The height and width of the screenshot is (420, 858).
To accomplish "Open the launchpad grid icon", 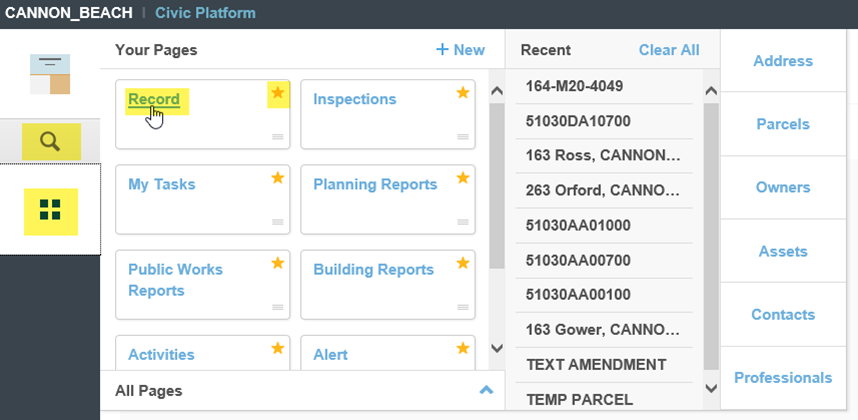I will coord(50,210).
